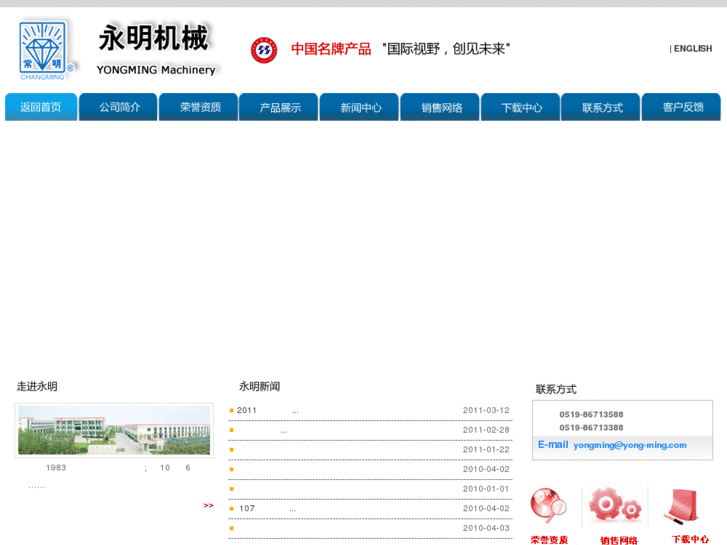Click the 走进永明 section heading
The image size is (727, 545).
[x=37, y=386]
